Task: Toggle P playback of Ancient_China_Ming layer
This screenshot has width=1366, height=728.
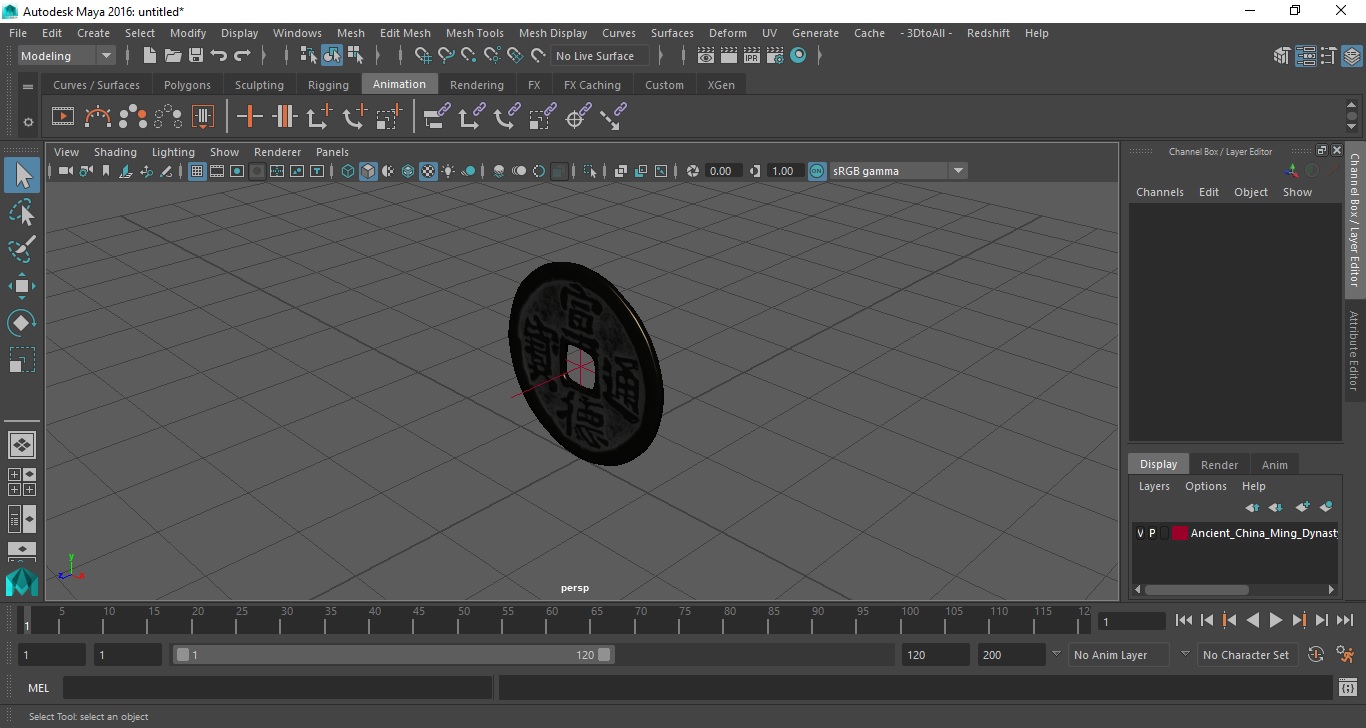Action: [1152, 534]
